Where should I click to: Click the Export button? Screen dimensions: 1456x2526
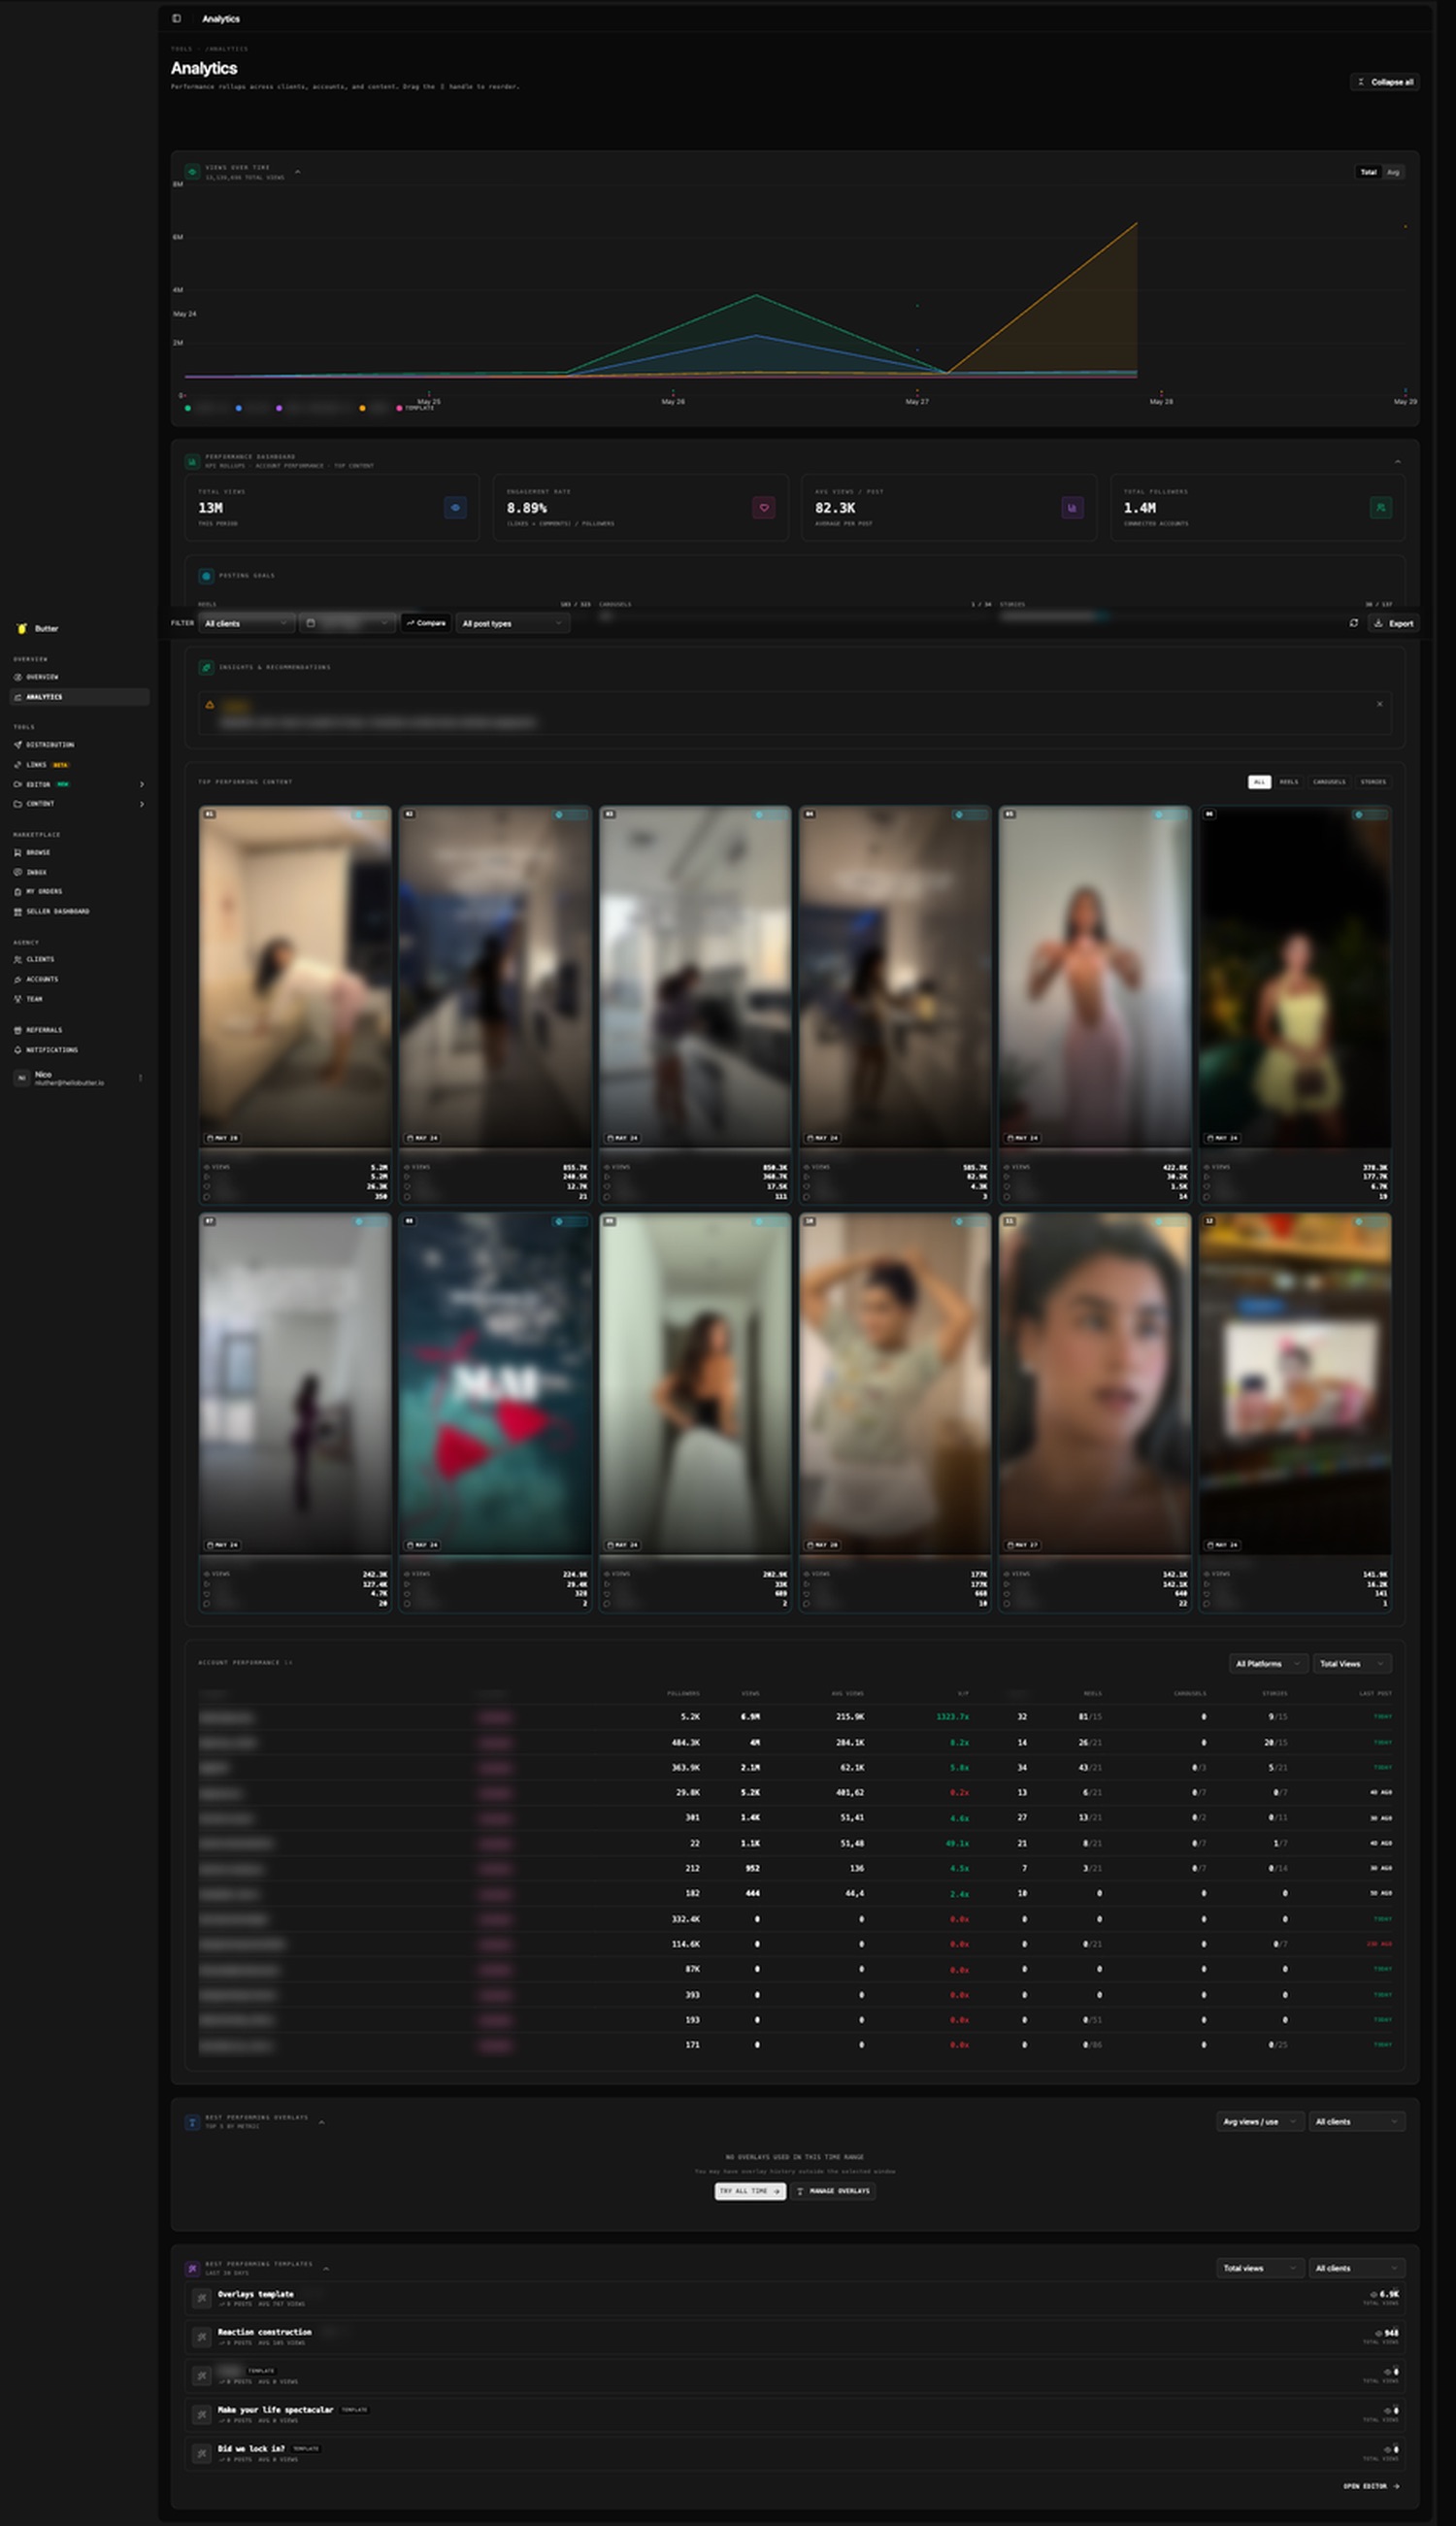[1394, 623]
